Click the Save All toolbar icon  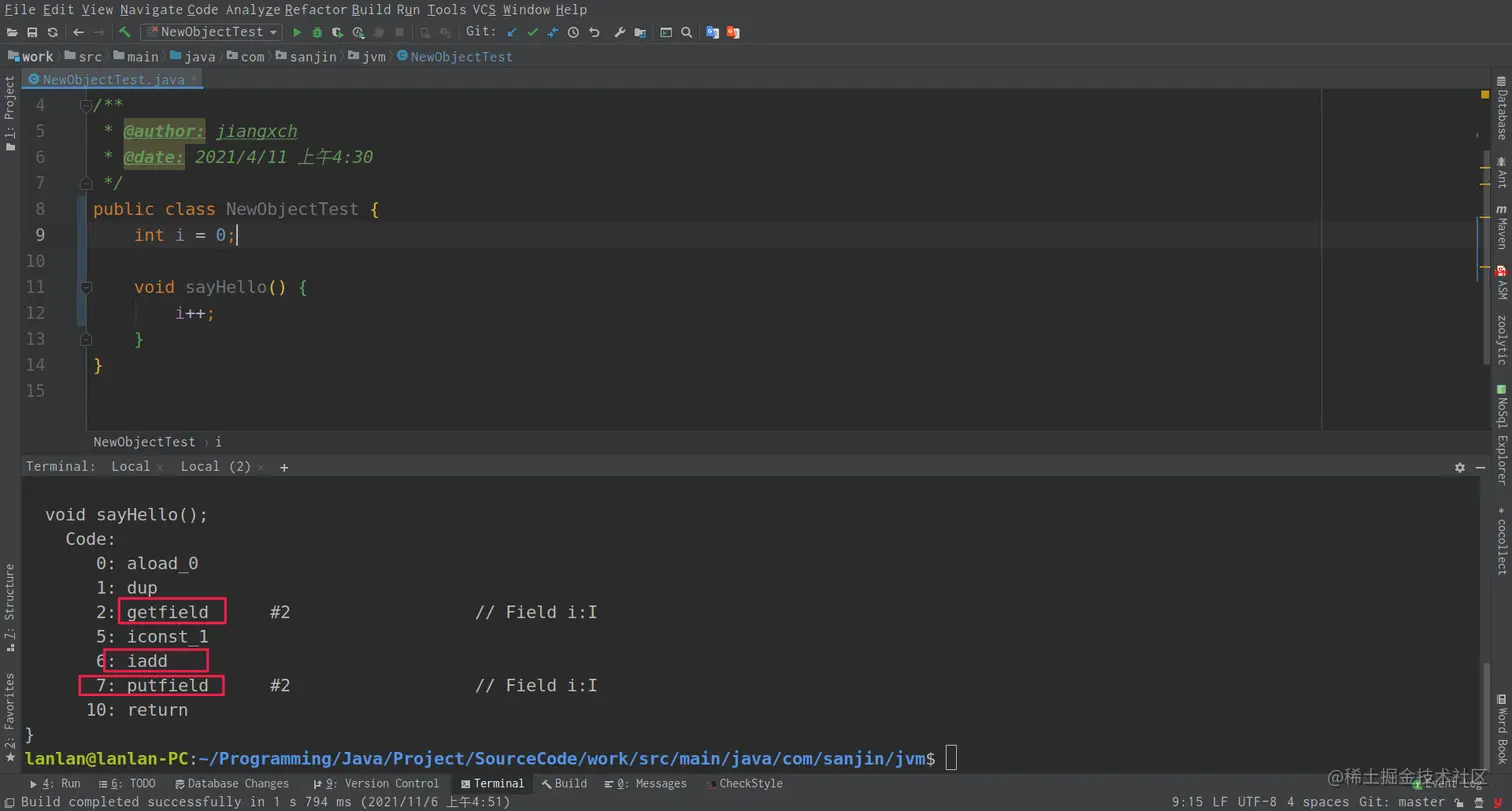click(32, 32)
